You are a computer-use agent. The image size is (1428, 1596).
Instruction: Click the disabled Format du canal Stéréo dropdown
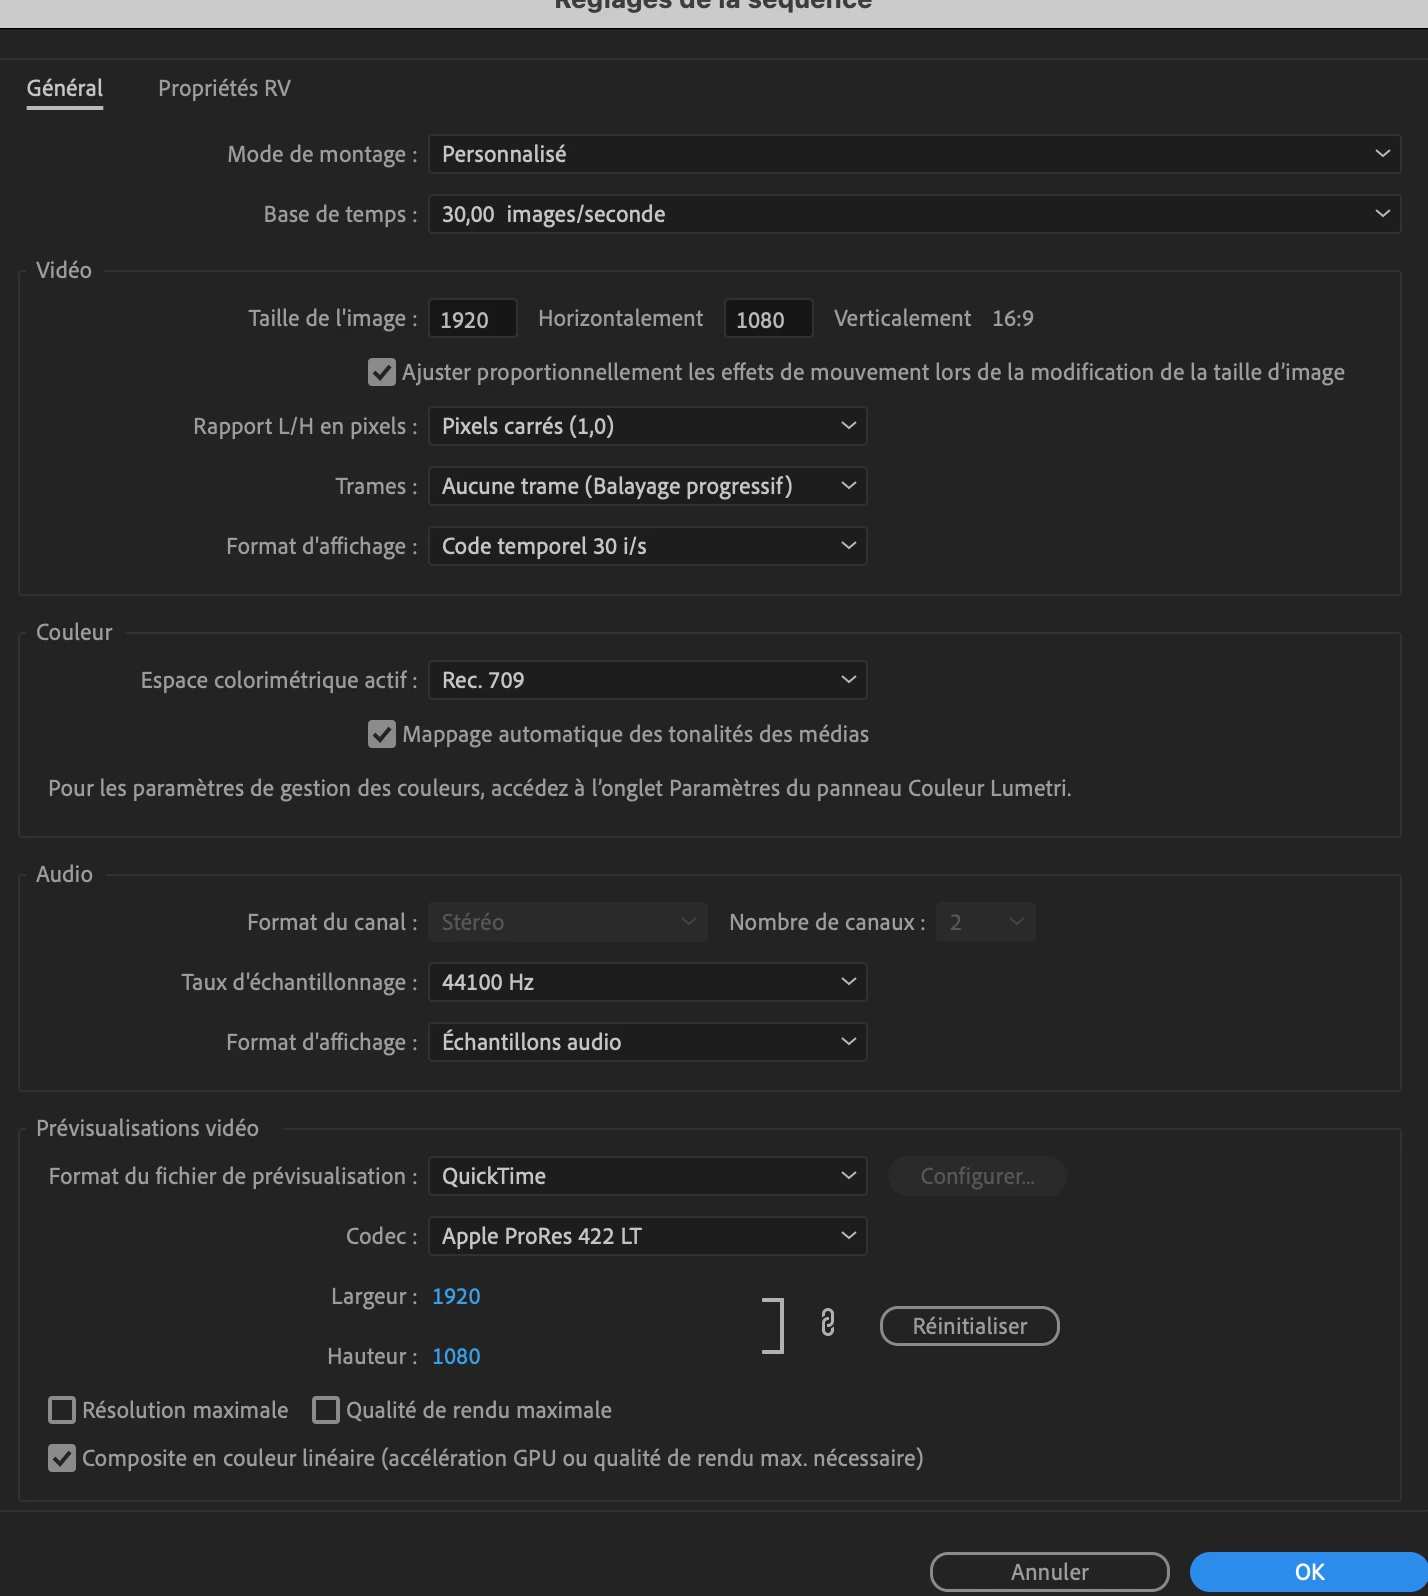568,922
